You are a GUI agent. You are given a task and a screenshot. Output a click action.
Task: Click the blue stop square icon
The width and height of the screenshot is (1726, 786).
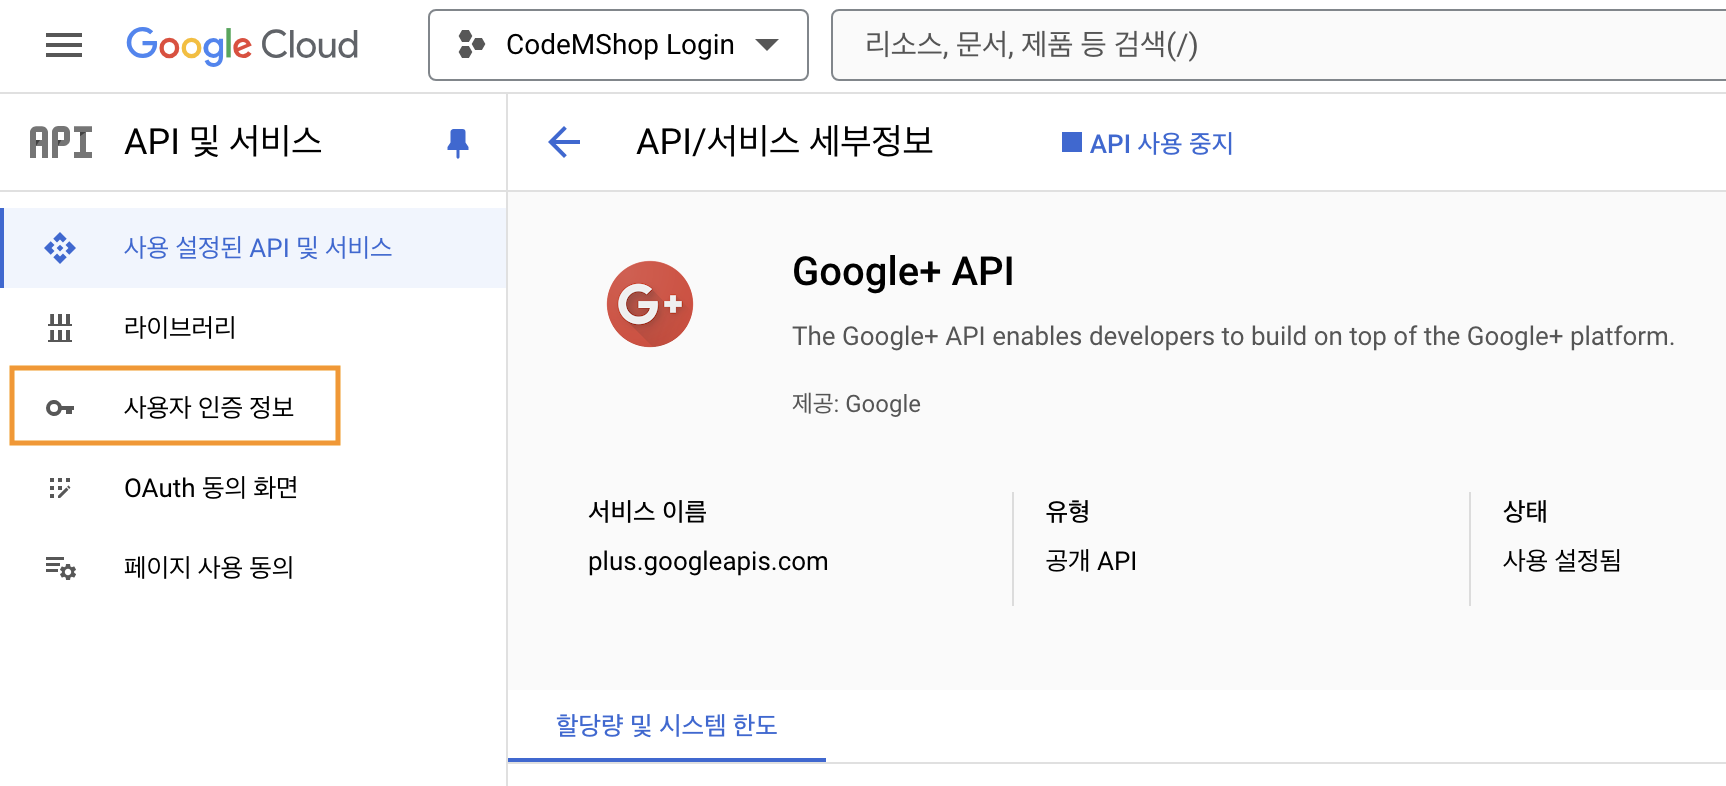(x=1071, y=143)
